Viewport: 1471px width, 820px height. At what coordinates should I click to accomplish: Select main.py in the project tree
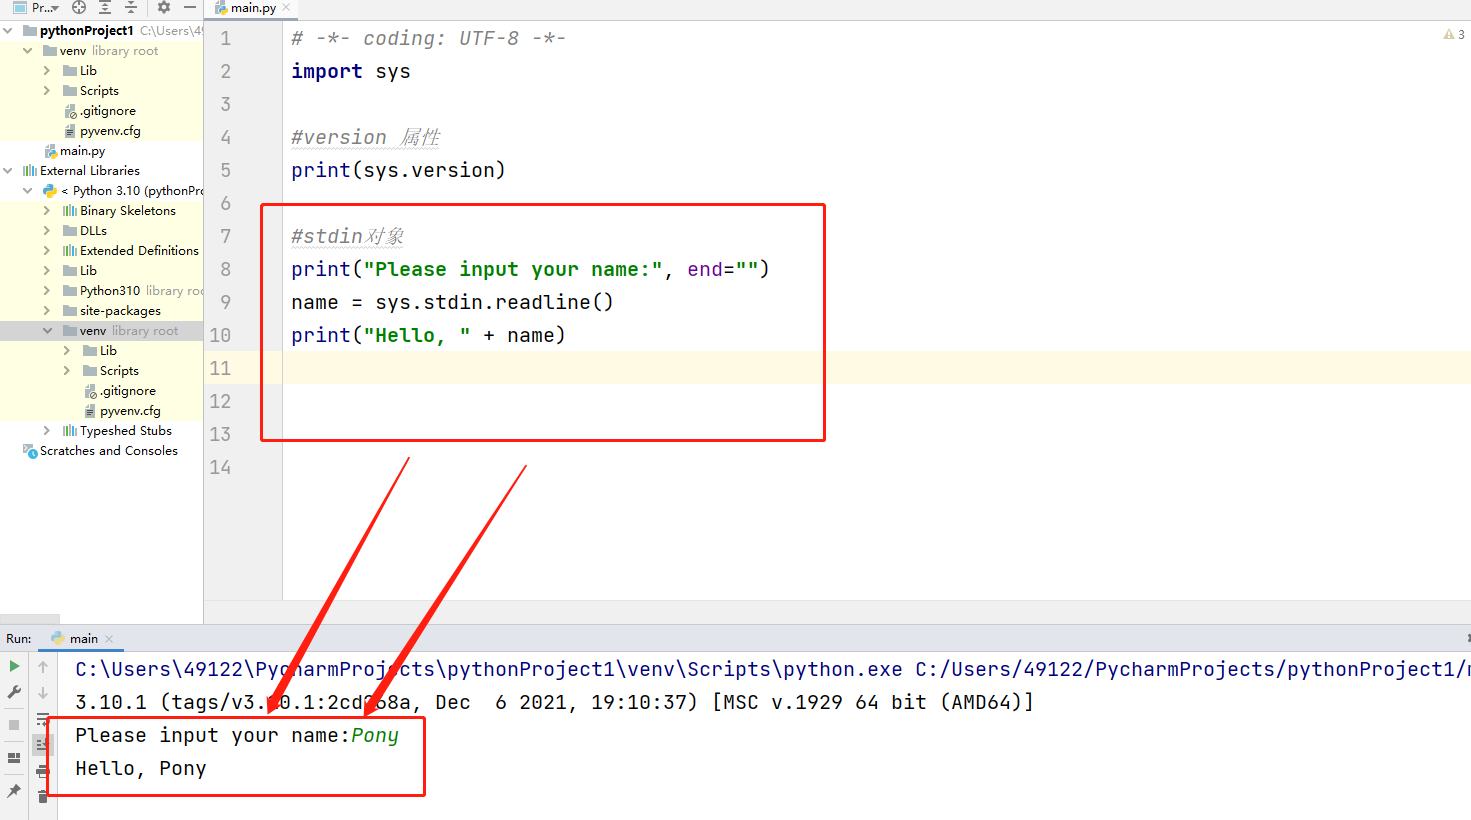75,151
